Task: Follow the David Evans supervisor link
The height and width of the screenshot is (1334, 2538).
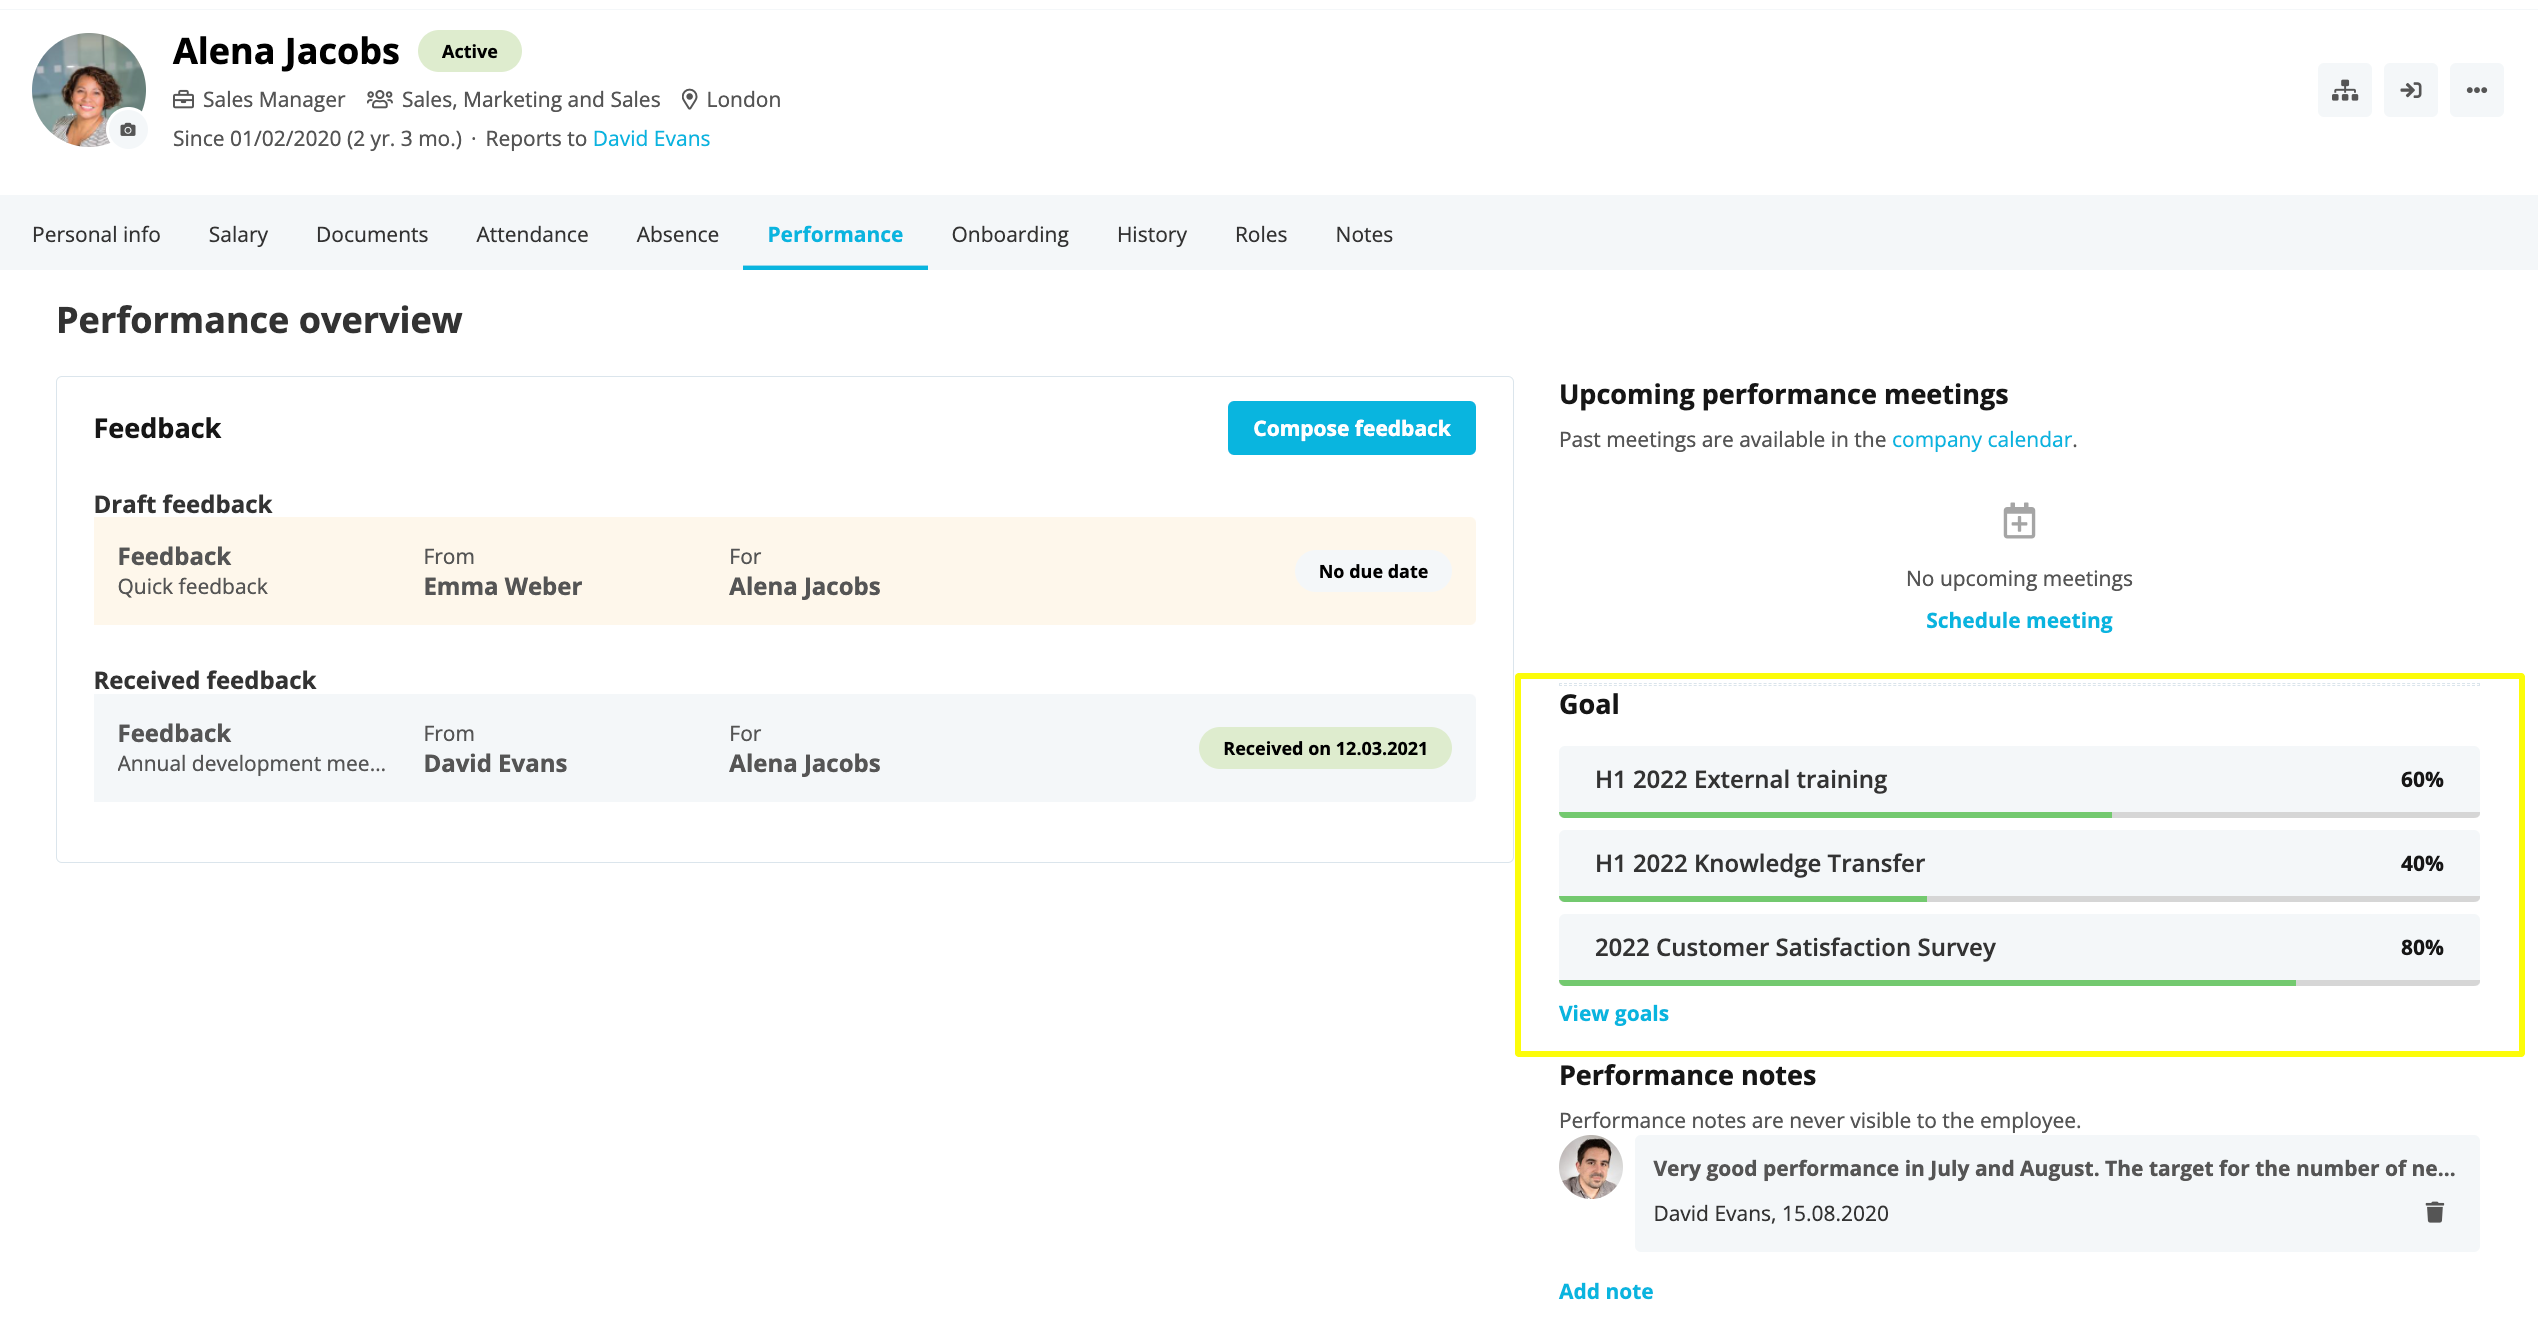Action: (x=651, y=138)
